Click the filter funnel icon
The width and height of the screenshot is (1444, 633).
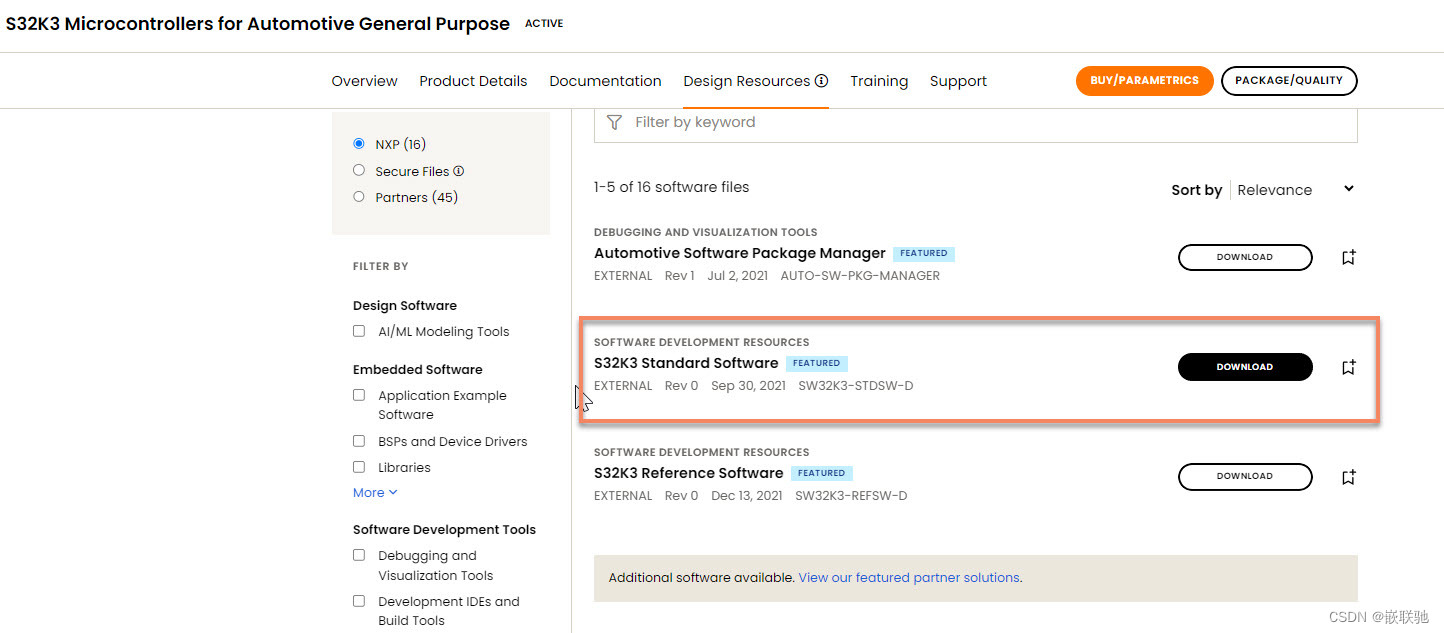point(615,122)
